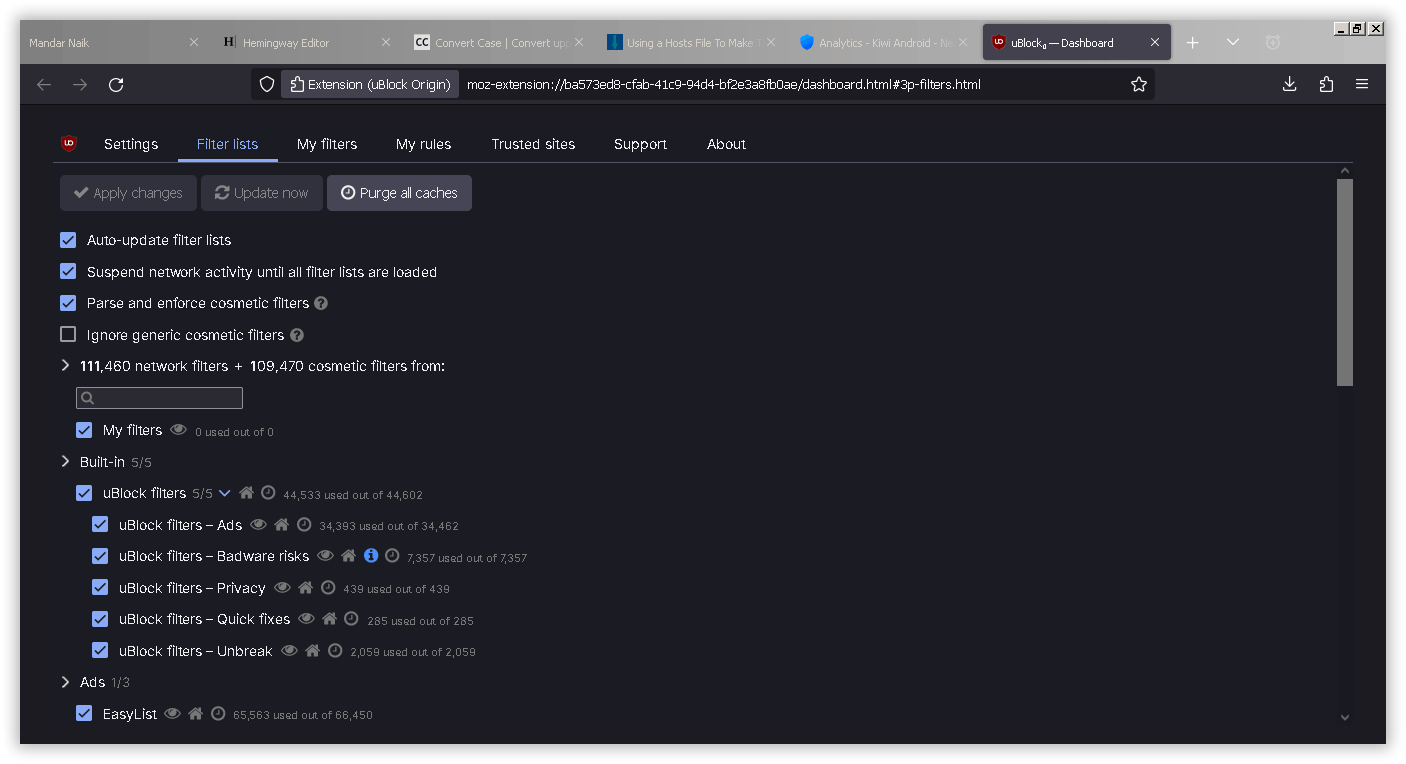Click clock icon on Badware risks row
This screenshot has height=764, width=1406.
(392, 555)
